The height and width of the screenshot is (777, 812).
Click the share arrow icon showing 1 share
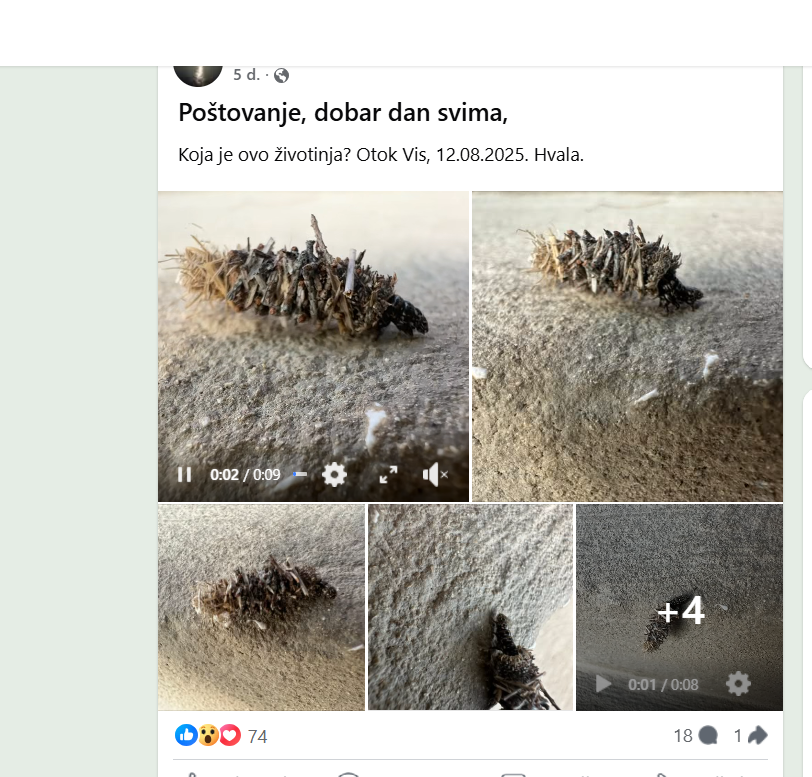pyautogui.click(x=757, y=736)
